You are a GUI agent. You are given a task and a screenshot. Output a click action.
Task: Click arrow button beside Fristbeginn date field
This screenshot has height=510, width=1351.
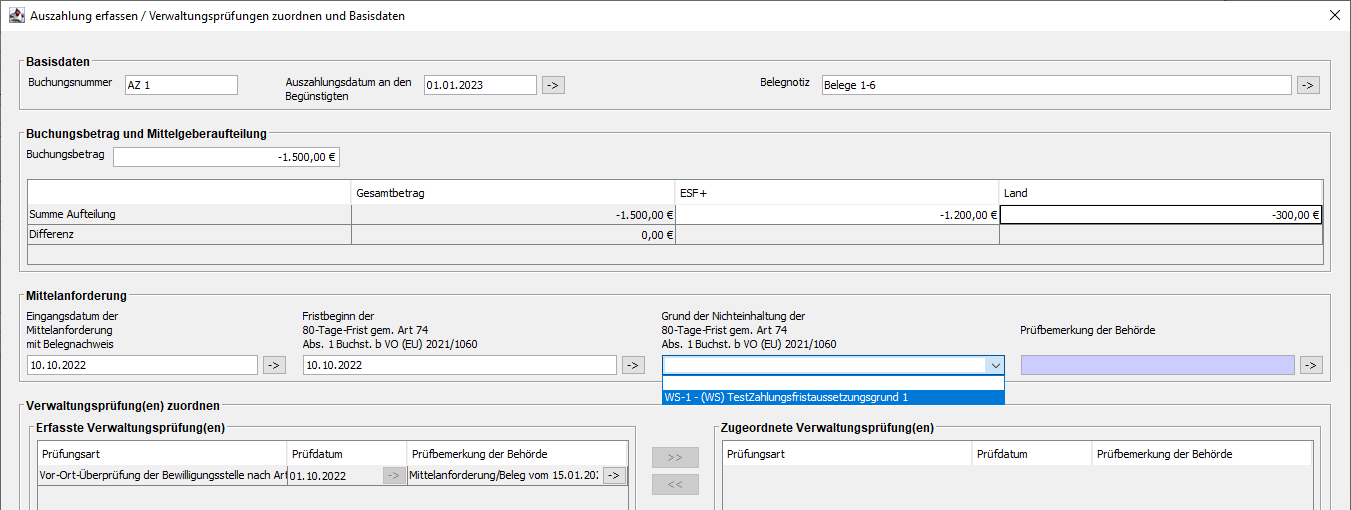click(632, 365)
